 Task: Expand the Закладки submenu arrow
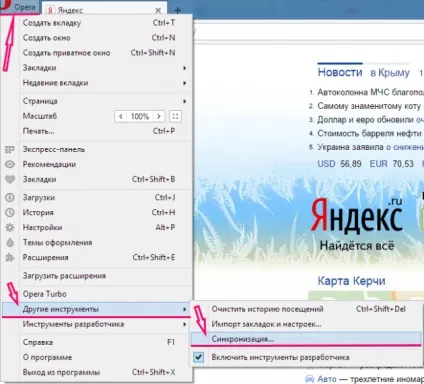(x=184, y=68)
